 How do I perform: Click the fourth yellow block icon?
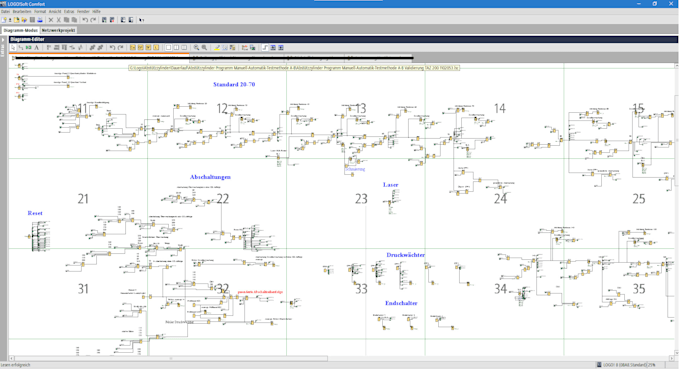[156, 48]
